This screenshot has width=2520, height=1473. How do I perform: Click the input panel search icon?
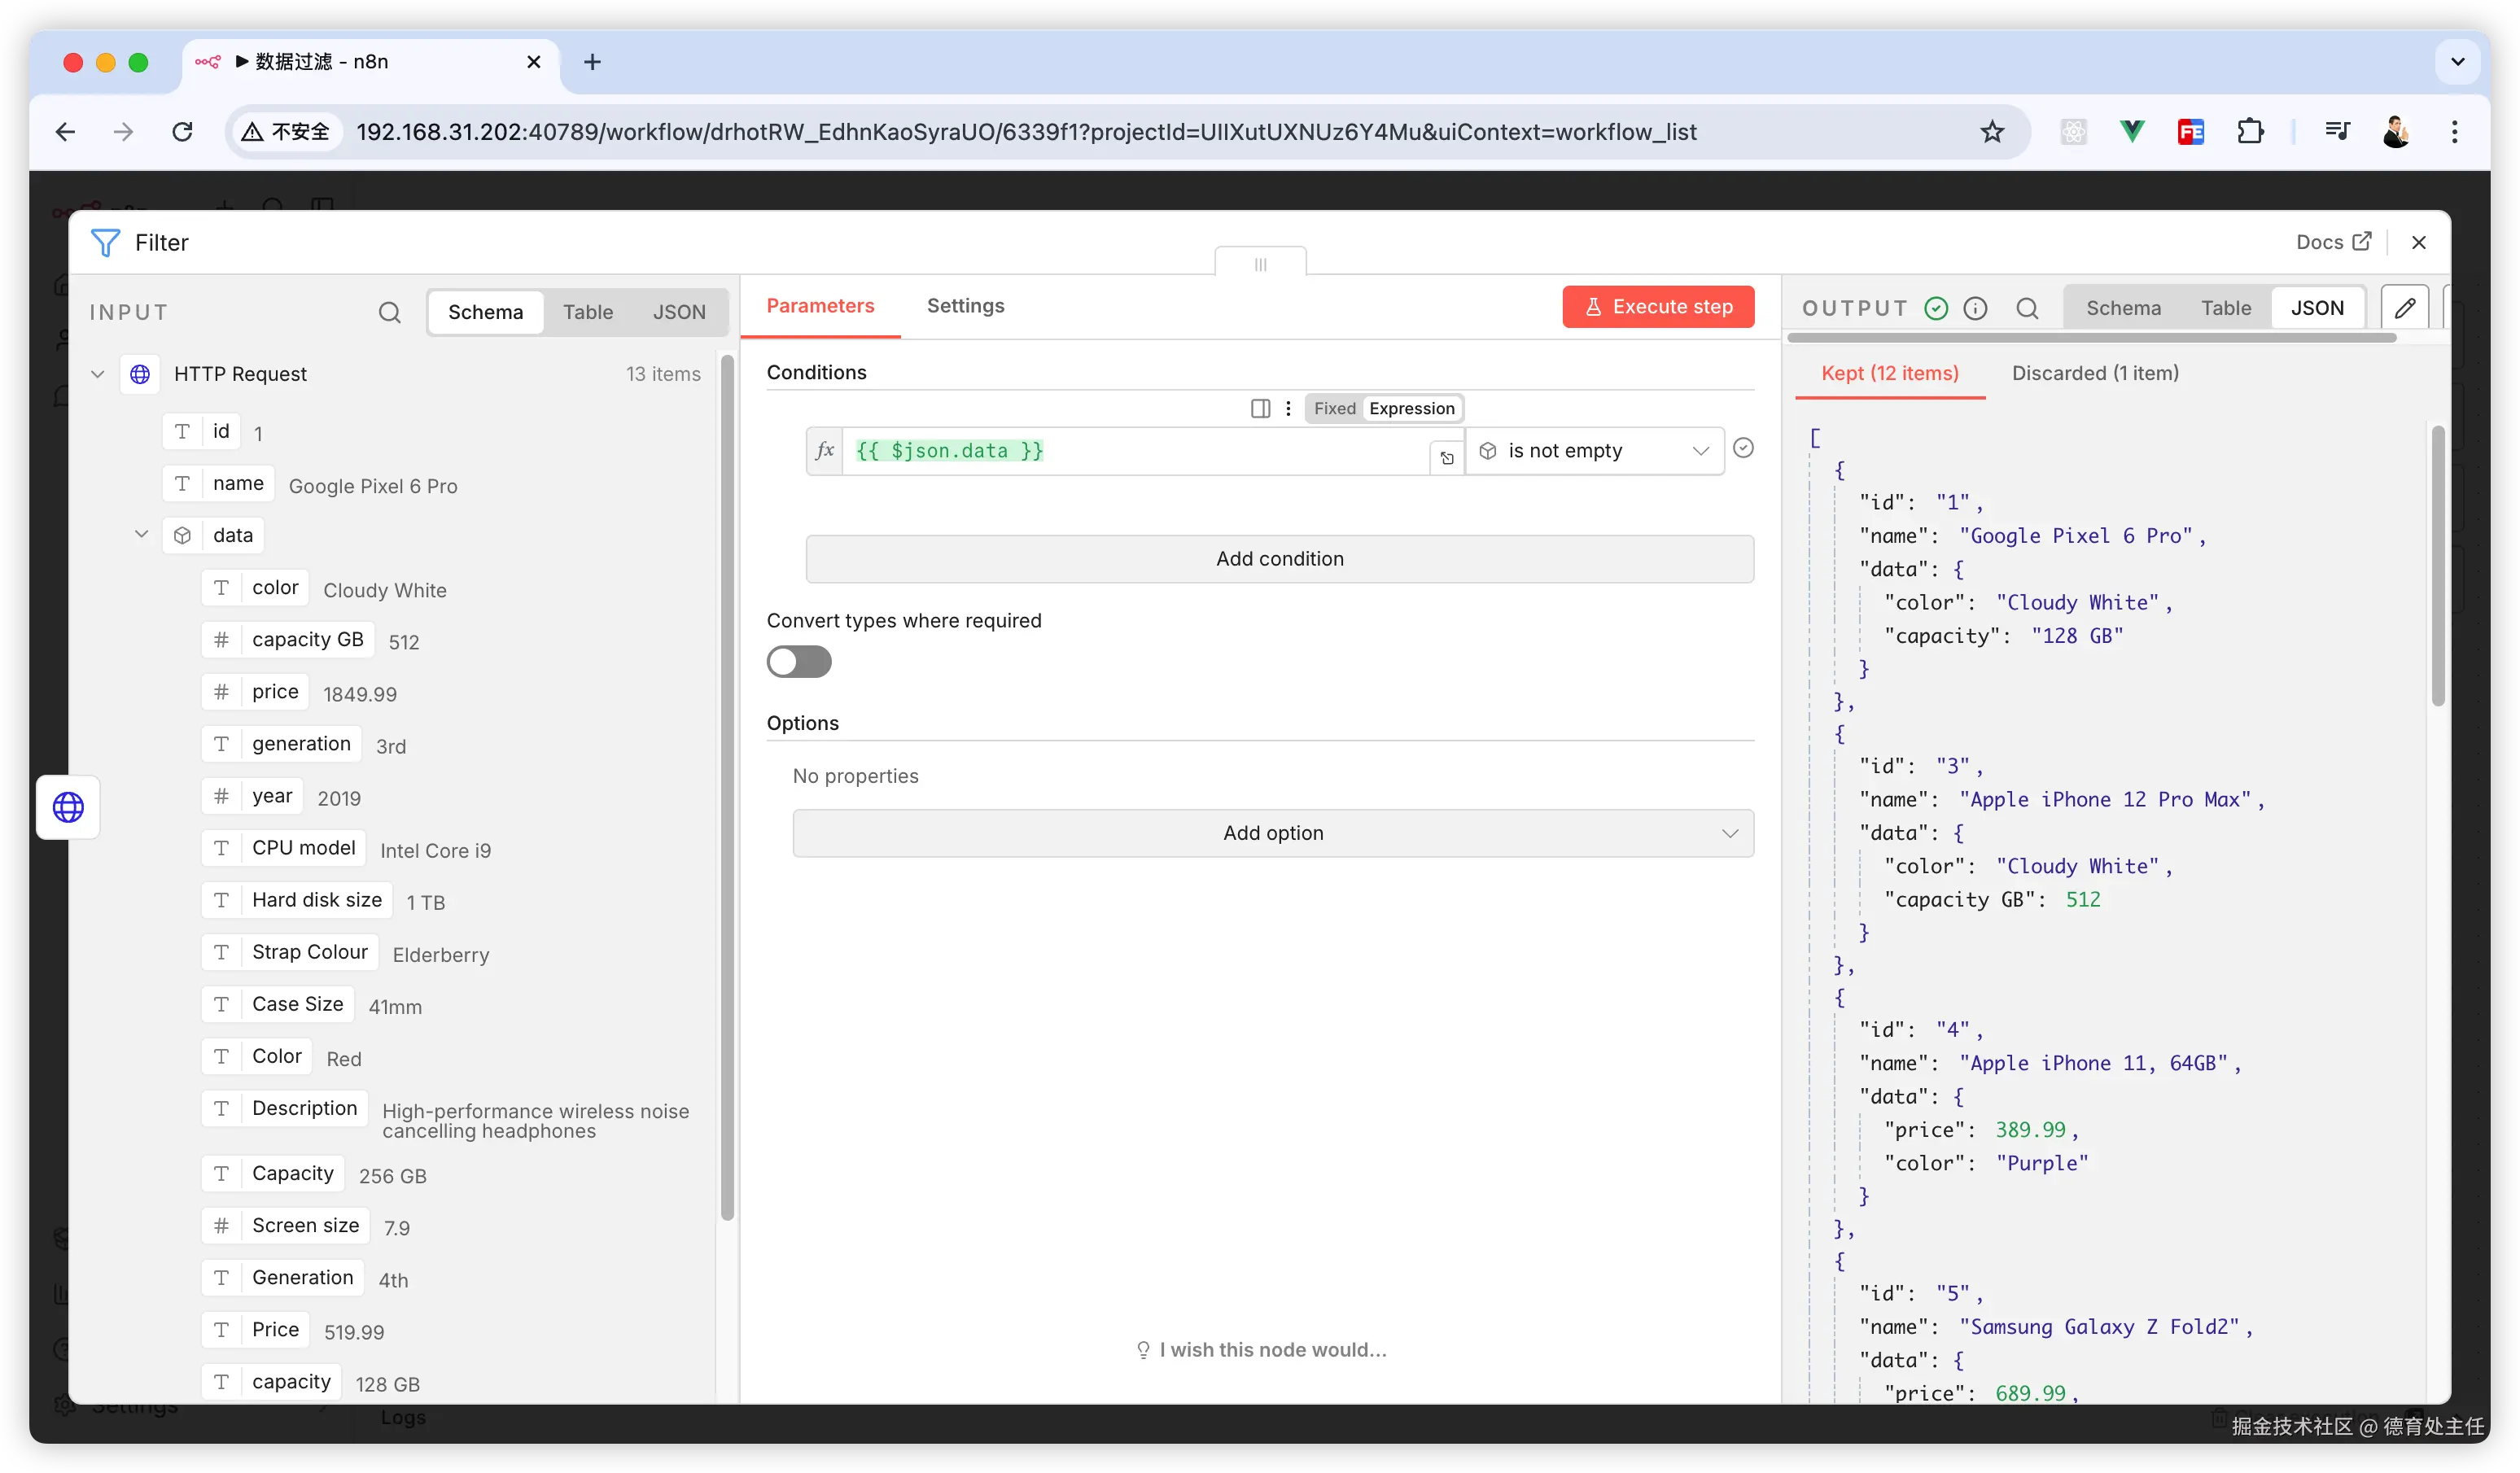[x=389, y=312]
